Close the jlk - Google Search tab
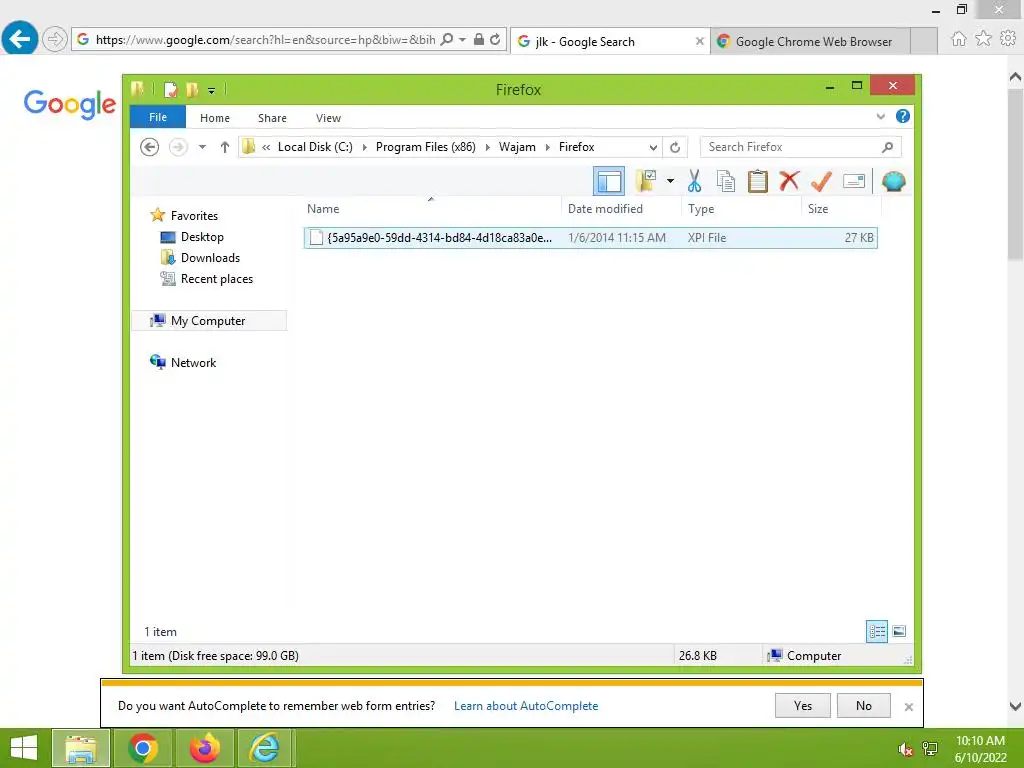 pyautogui.click(x=699, y=41)
